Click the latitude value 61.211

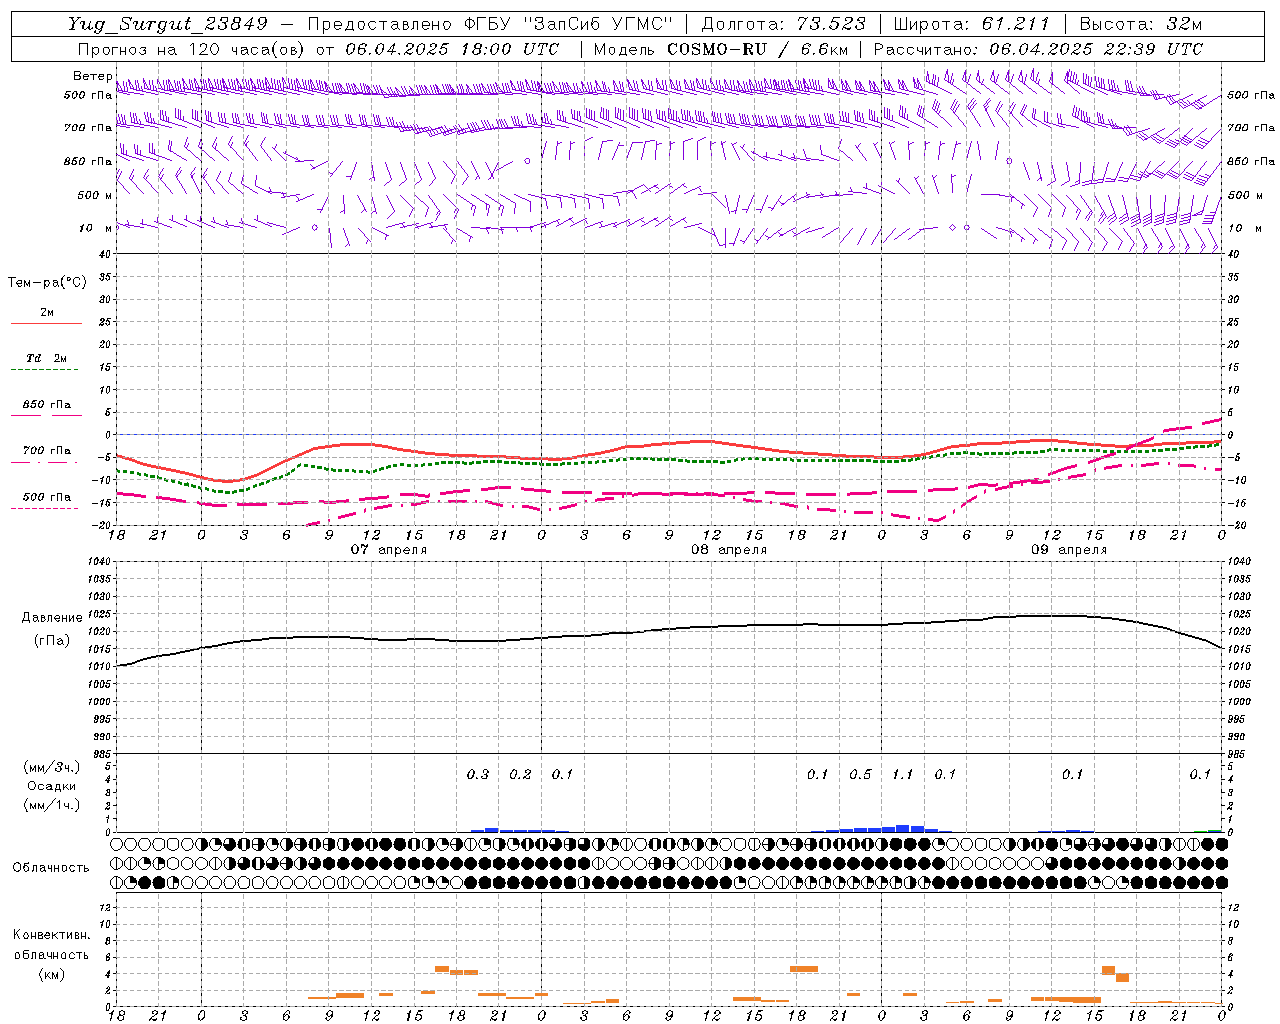1015,24
